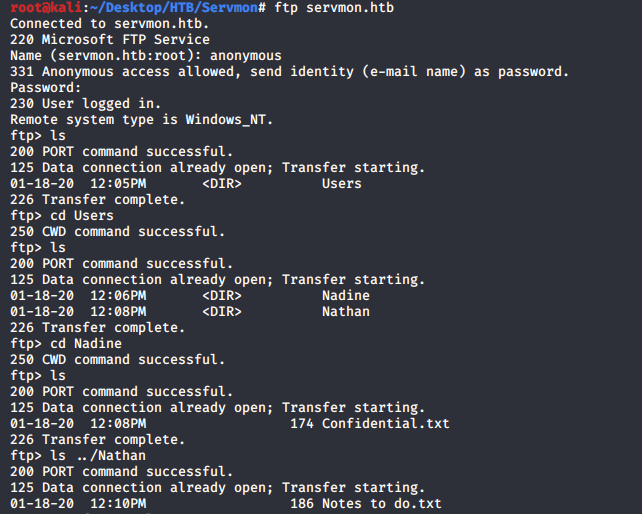Click the 'Nathan' directory entry in the listing
This screenshot has height=514, width=642.
(x=346, y=311)
